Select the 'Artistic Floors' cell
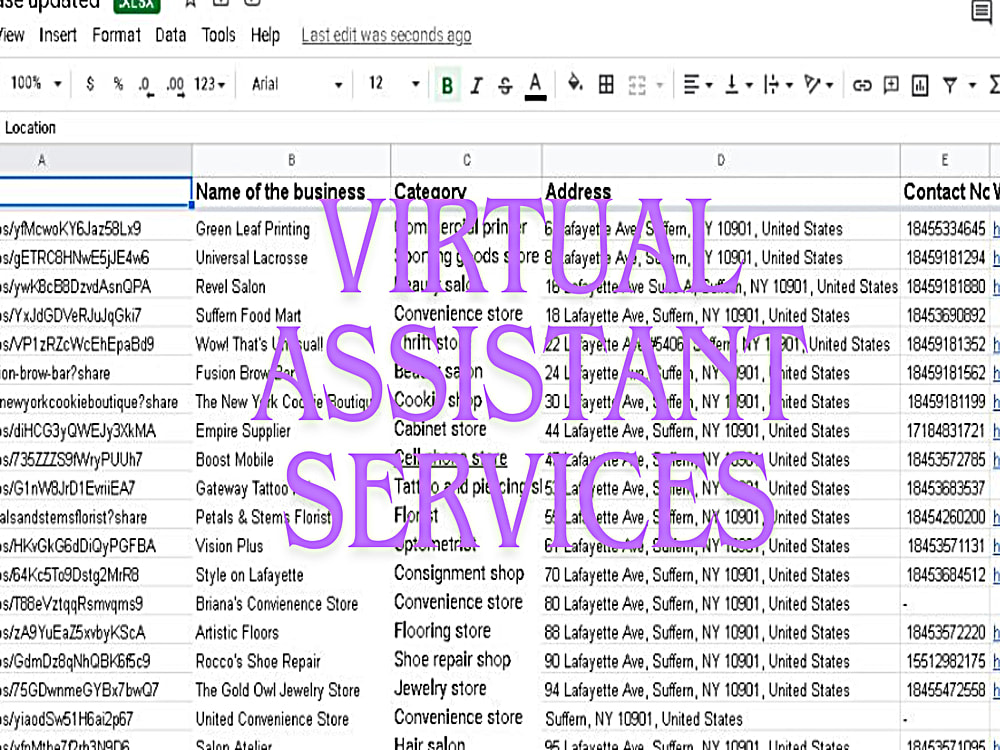This screenshot has height=750, width=1000. (291, 632)
